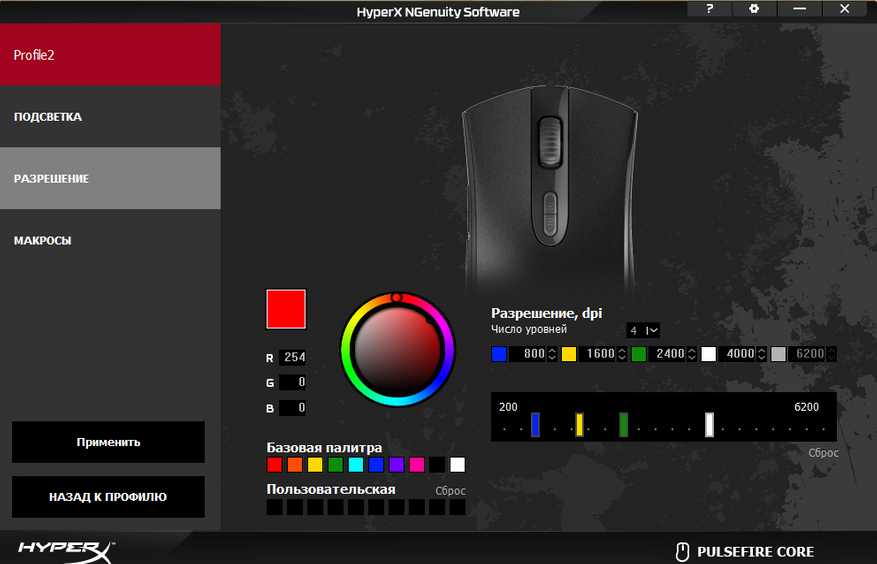Click the mouse scroll wheel on image

point(550,141)
